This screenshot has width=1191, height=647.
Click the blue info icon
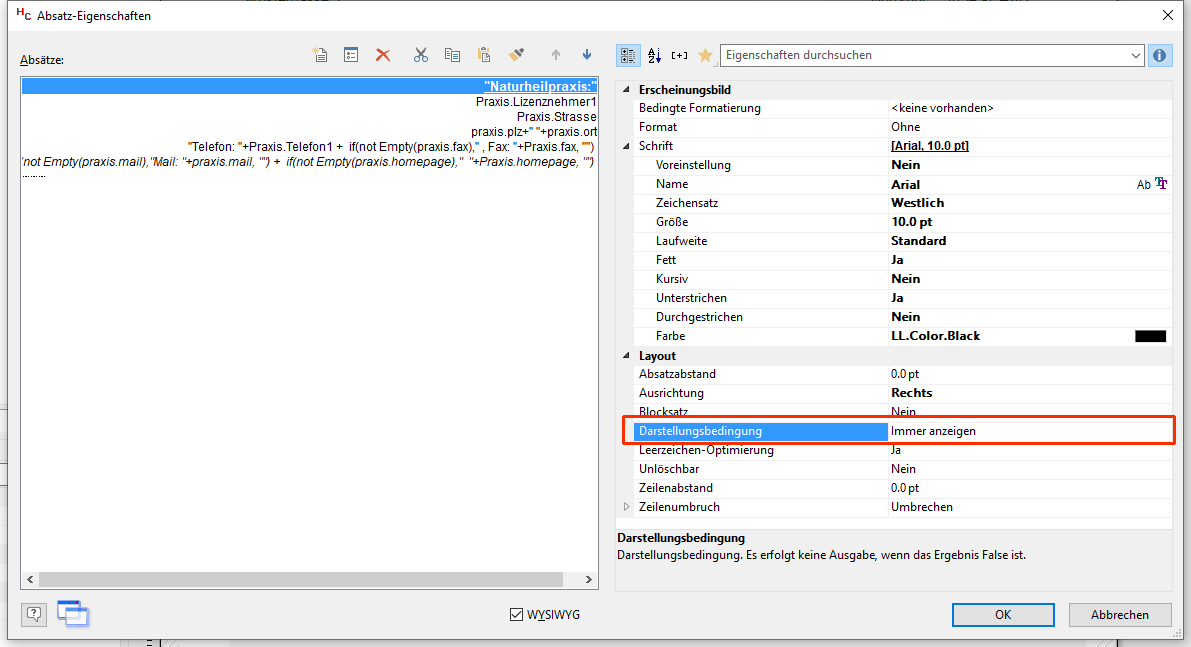pos(1160,56)
